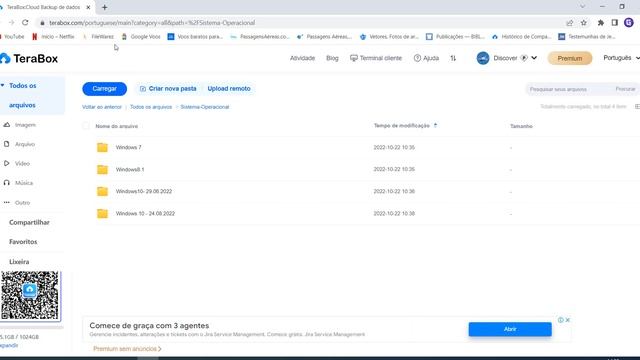This screenshot has height=360, width=640.
Task: Bookmark this page with the star icon
Action: pyautogui.click(x=584, y=23)
